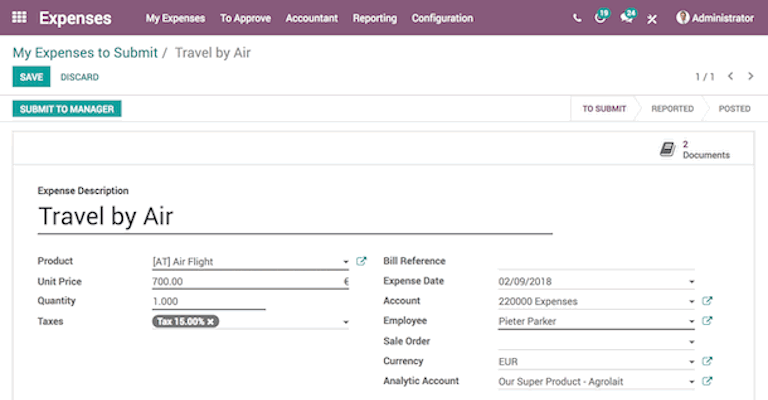Open the apps grid menu icon
The height and width of the screenshot is (400, 768).
[x=19, y=17]
